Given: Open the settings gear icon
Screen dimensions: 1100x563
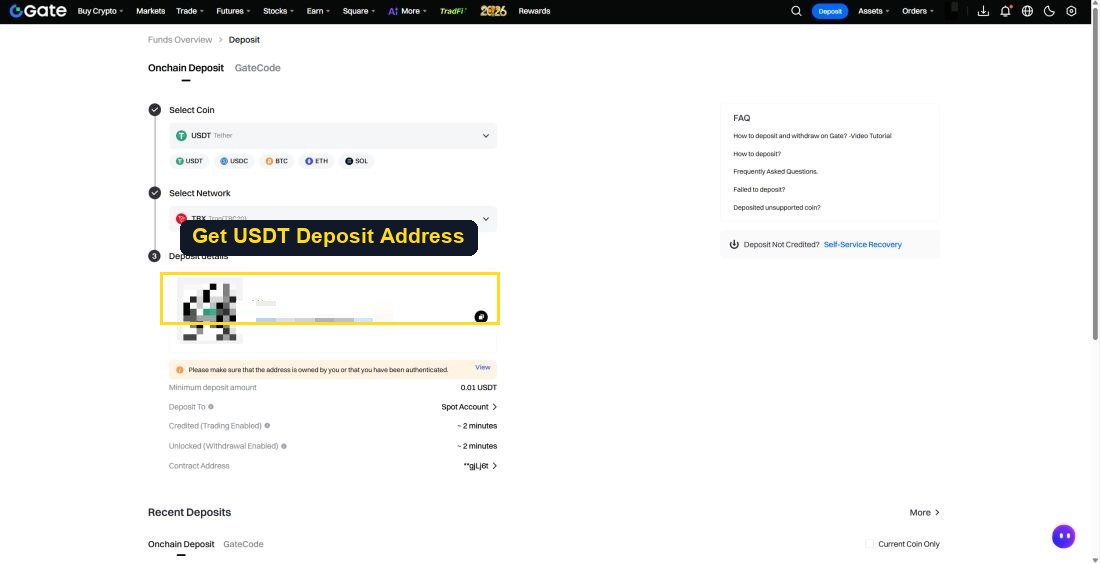Looking at the screenshot, I should [1071, 11].
